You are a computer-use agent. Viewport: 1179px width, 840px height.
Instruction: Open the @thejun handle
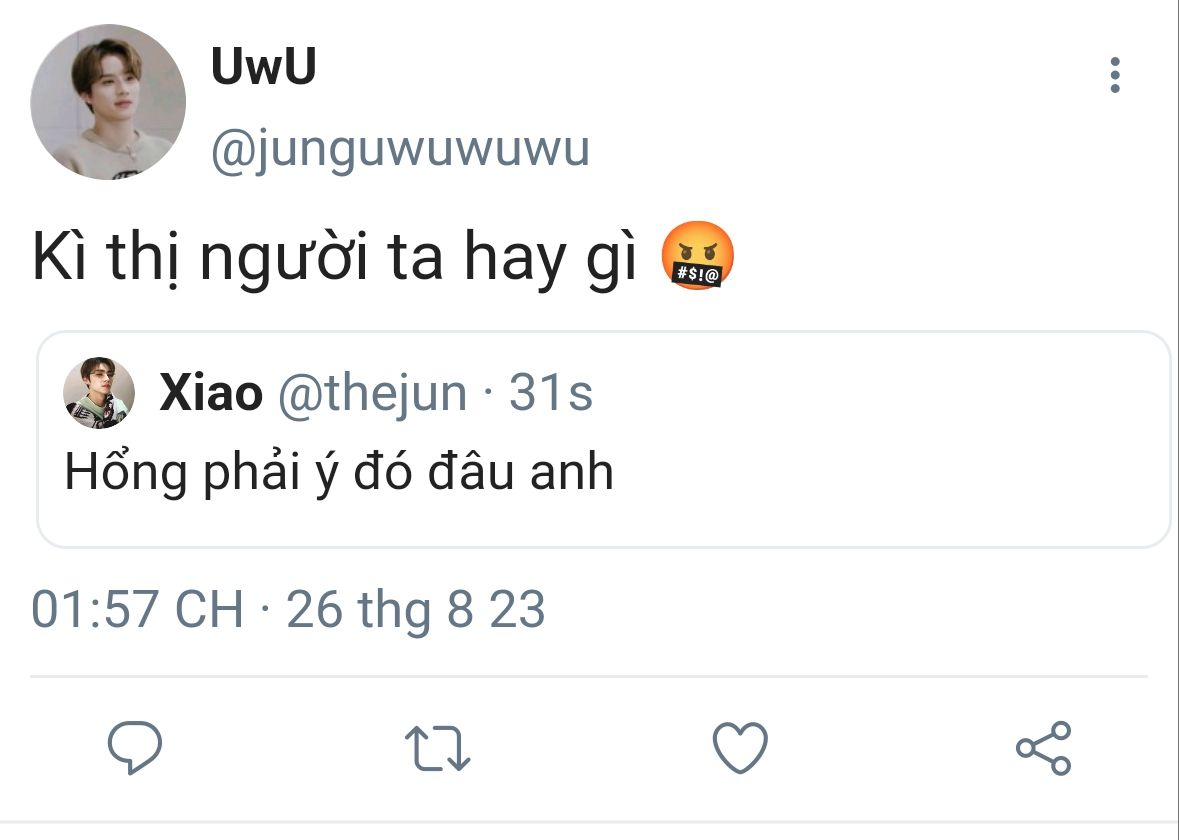coord(370,394)
